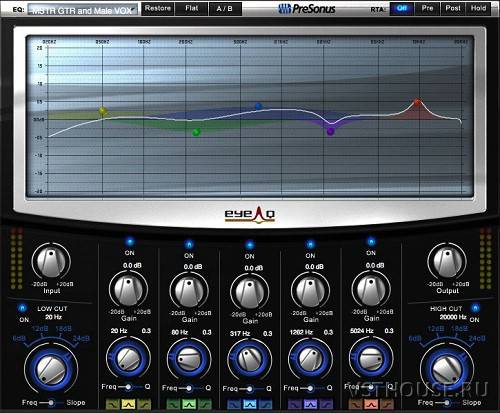Click the purple band node on EQ graph

tap(330, 131)
